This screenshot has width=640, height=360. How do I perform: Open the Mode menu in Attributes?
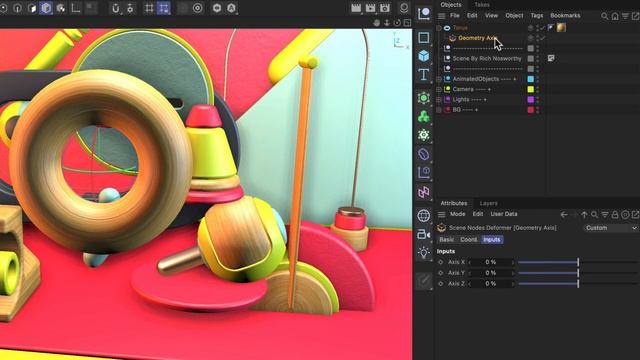(458, 214)
